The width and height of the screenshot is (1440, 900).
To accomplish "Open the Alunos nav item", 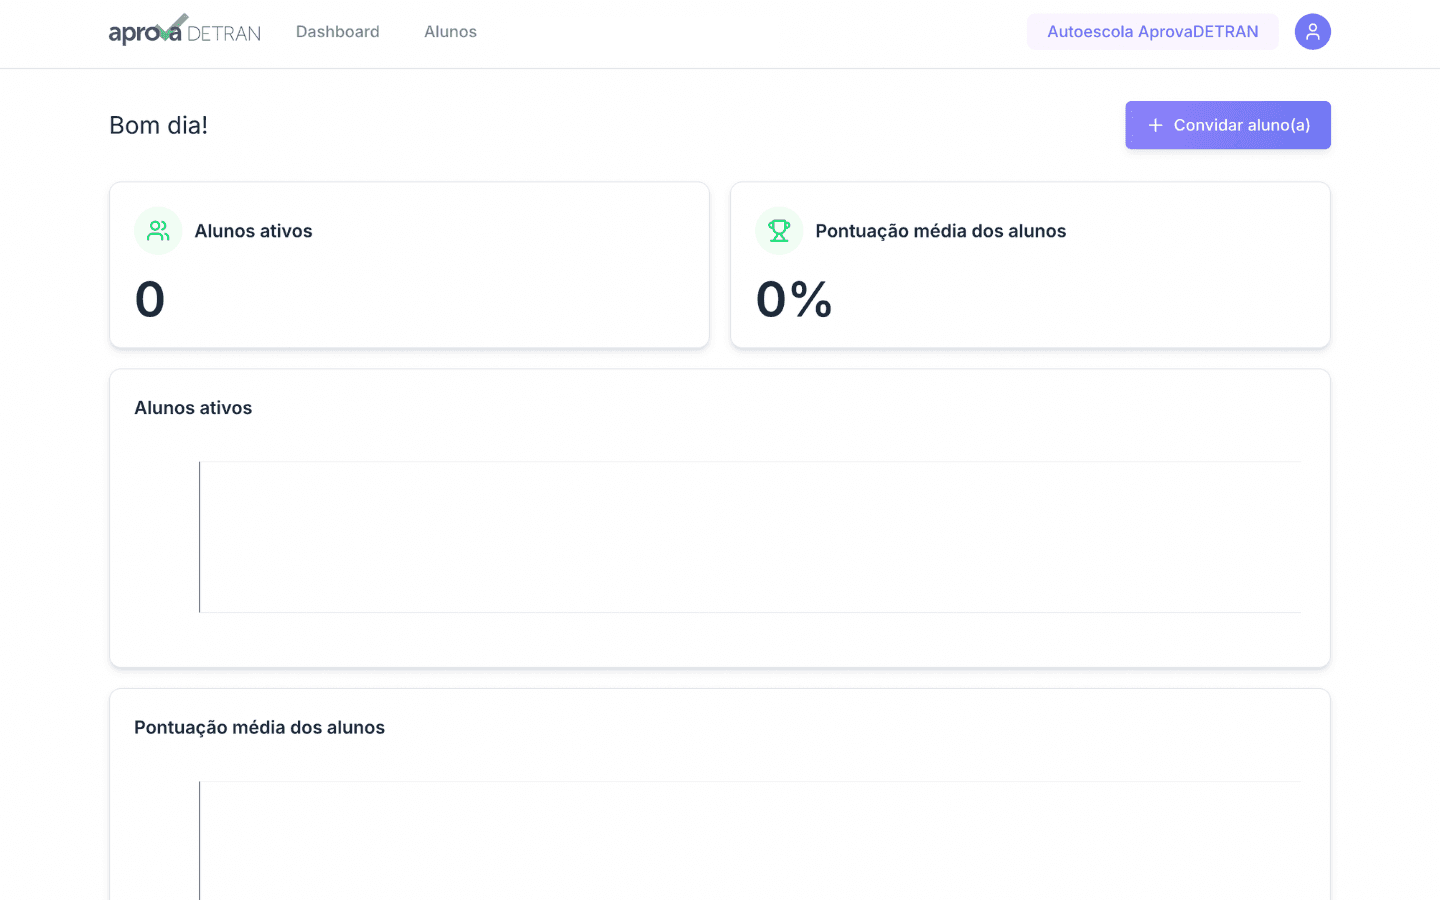I will [x=450, y=32].
